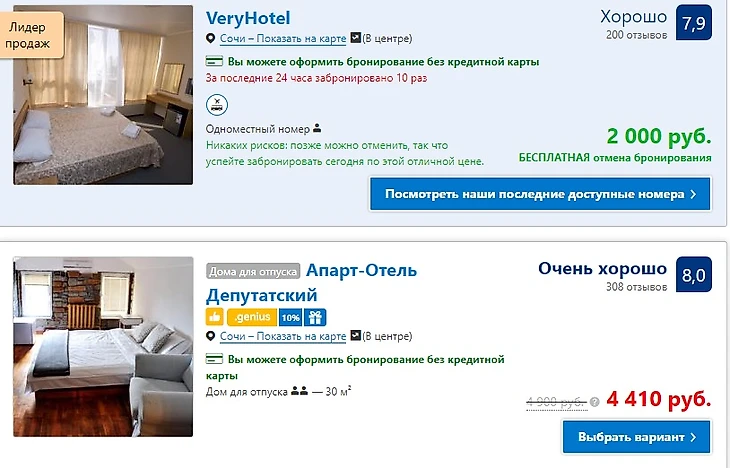This screenshot has width=730, height=468.
Task: Click the yellow .genius badge
Action: [x=252, y=317]
